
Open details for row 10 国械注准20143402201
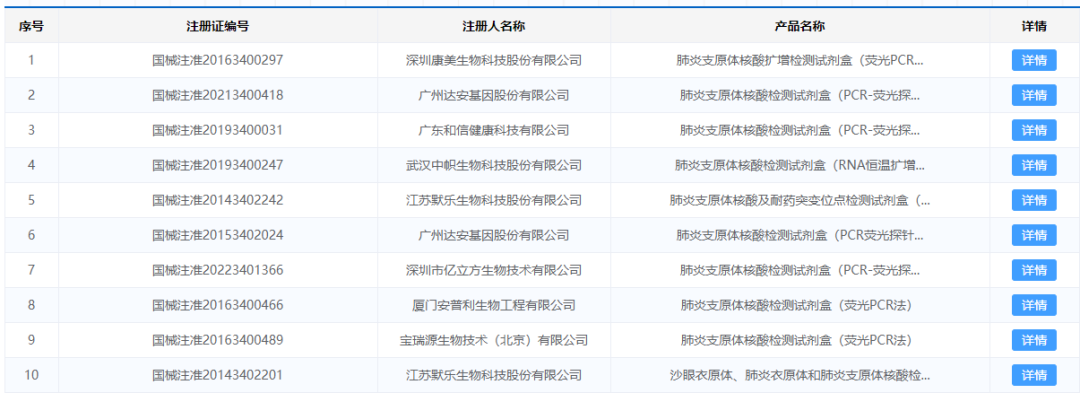click(1034, 375)
